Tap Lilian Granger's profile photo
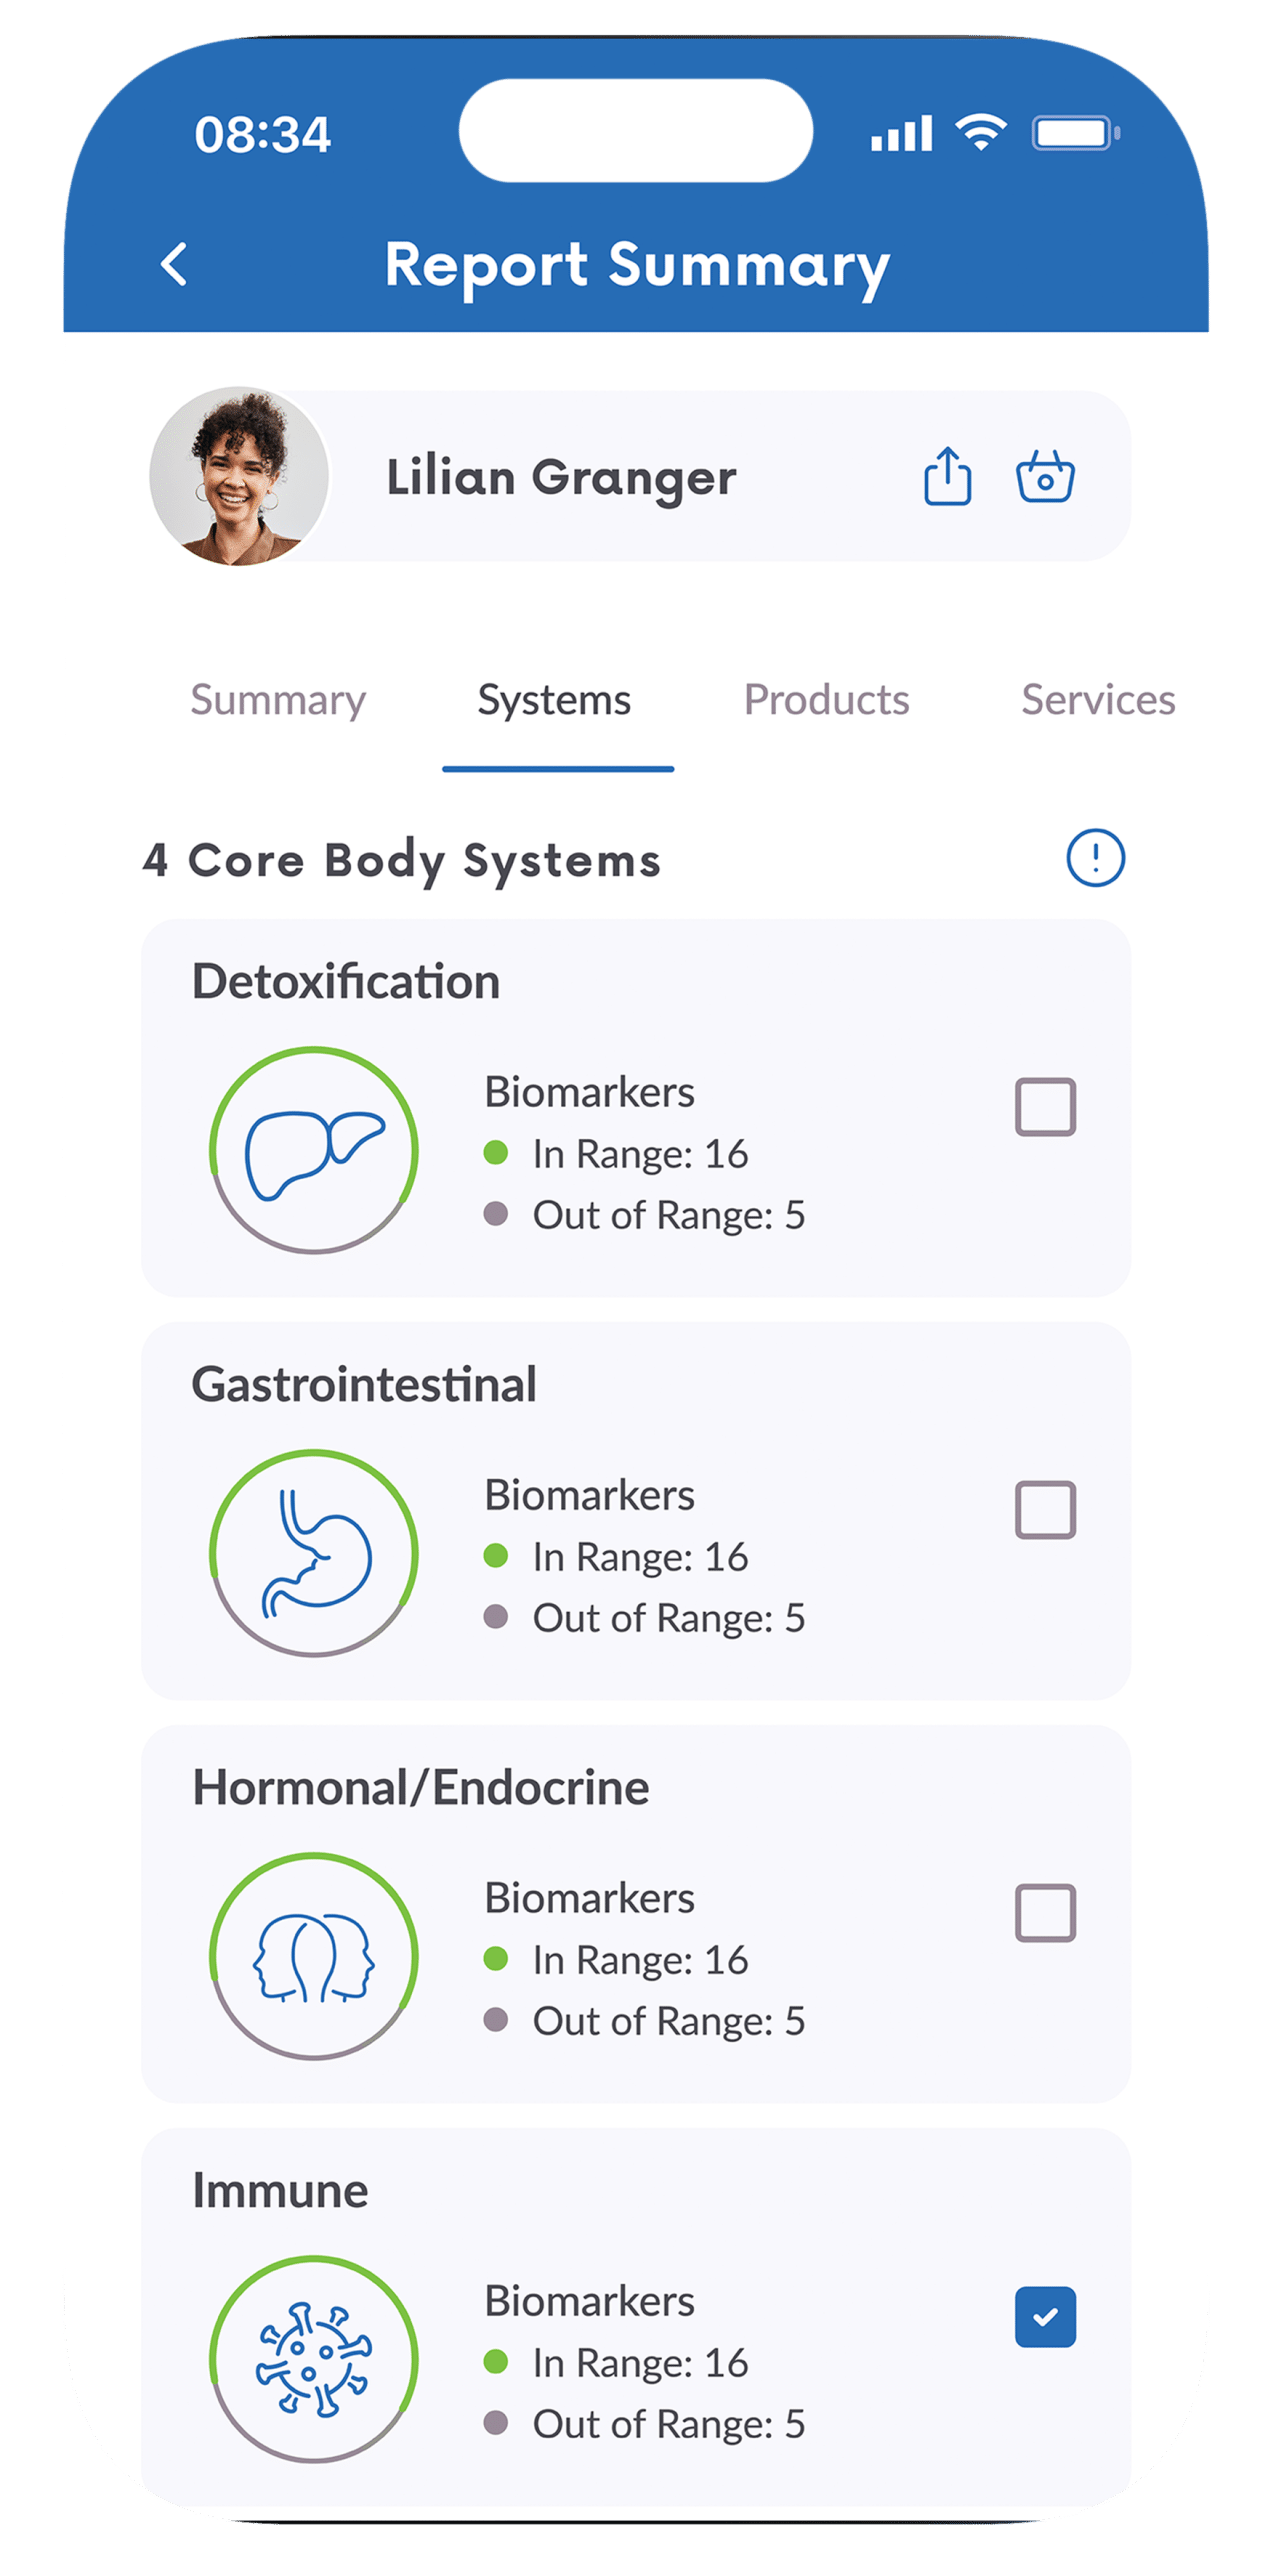Screen dimensions: 1268x2560 (x=239, y=476)
